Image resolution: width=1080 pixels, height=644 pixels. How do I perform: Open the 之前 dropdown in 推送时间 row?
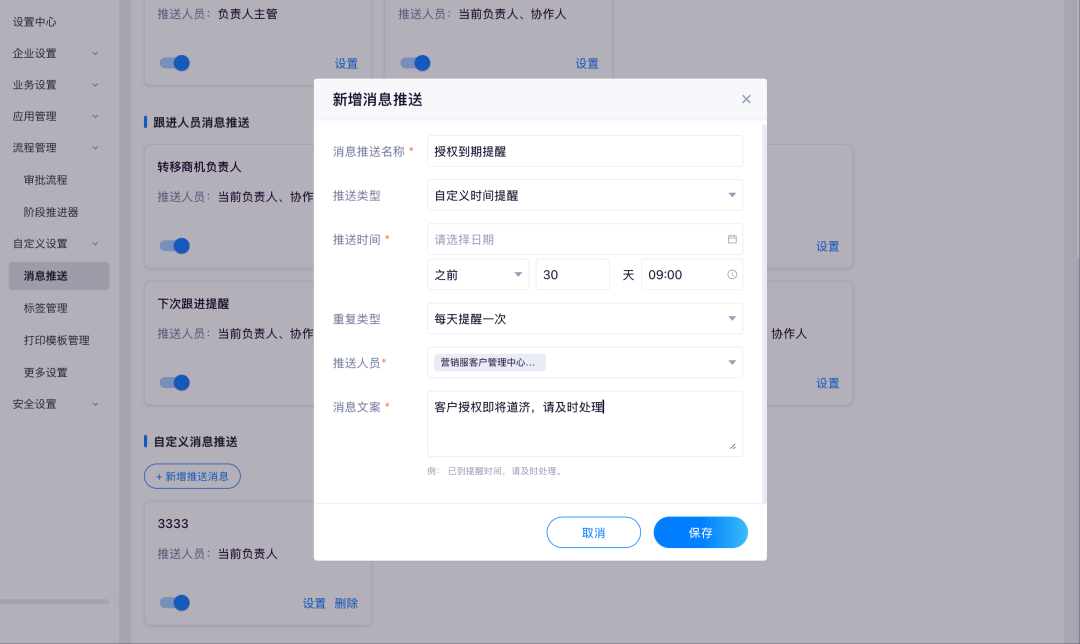coord(477,273)
